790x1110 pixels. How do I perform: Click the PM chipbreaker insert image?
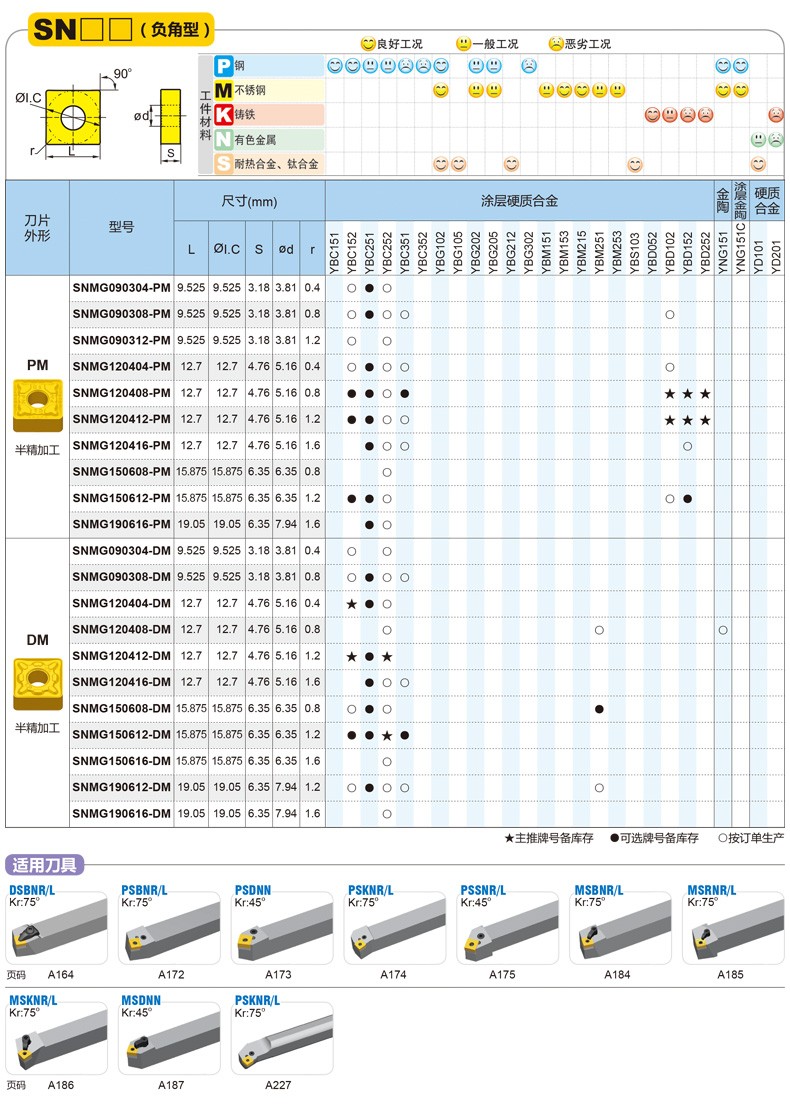(x=38, y=406)
